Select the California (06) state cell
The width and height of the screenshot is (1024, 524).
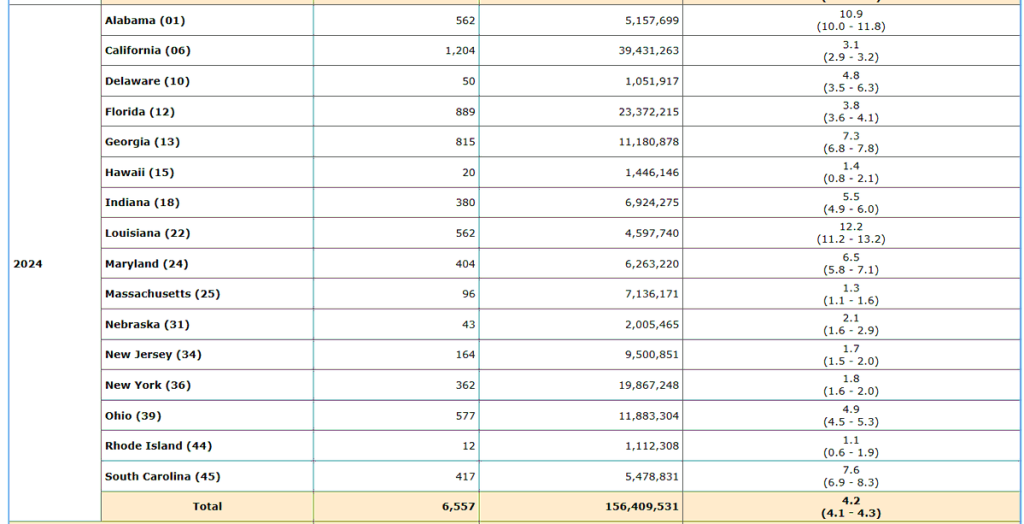click(x=150, y=50)
